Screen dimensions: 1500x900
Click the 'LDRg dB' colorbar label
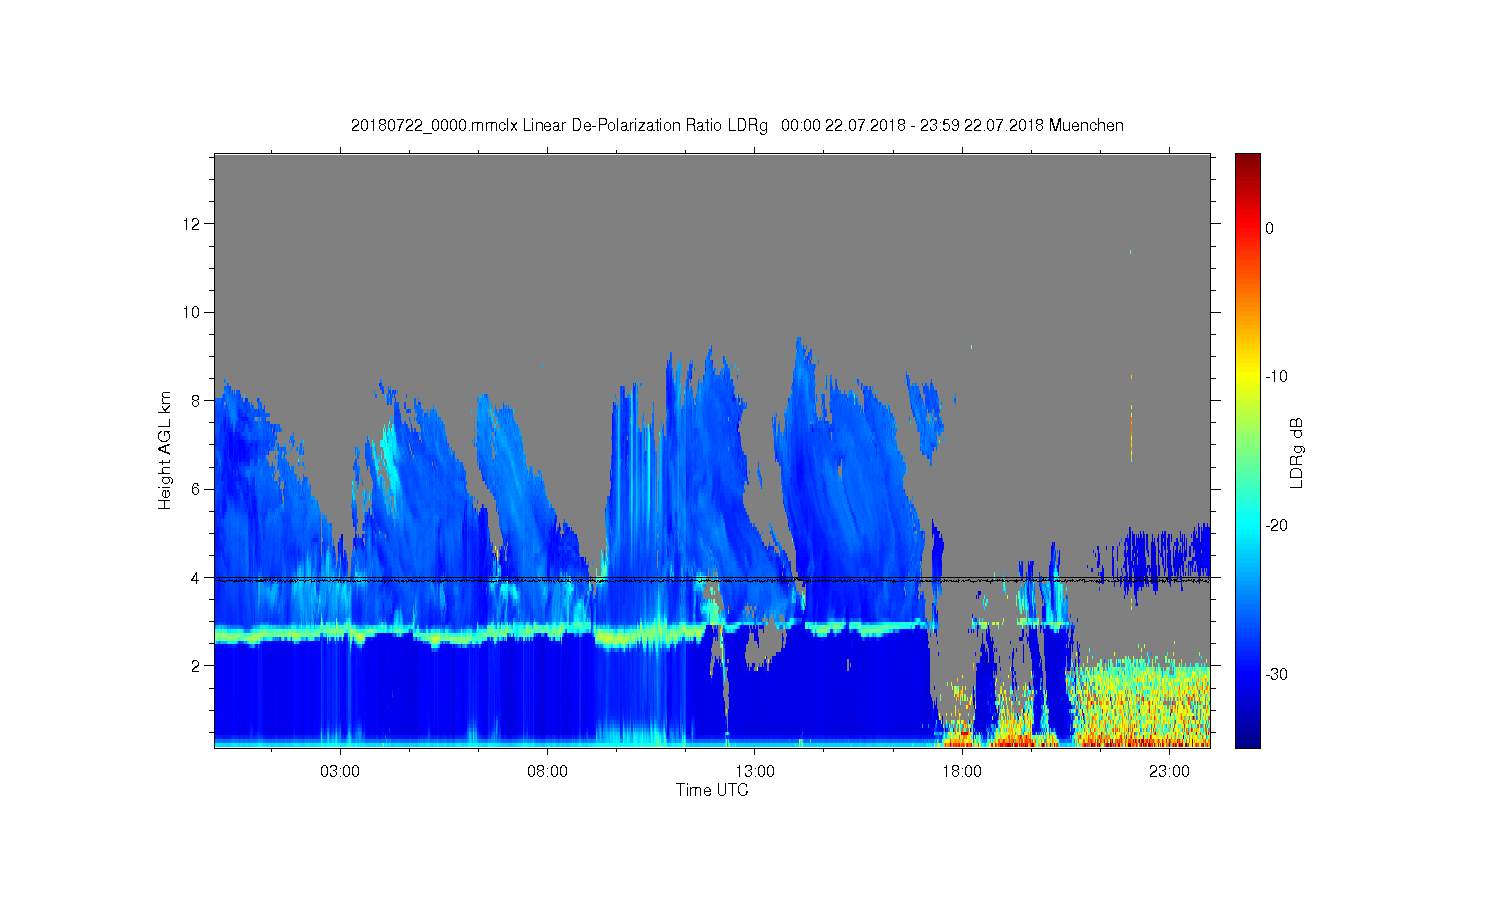click(1297, 452)
